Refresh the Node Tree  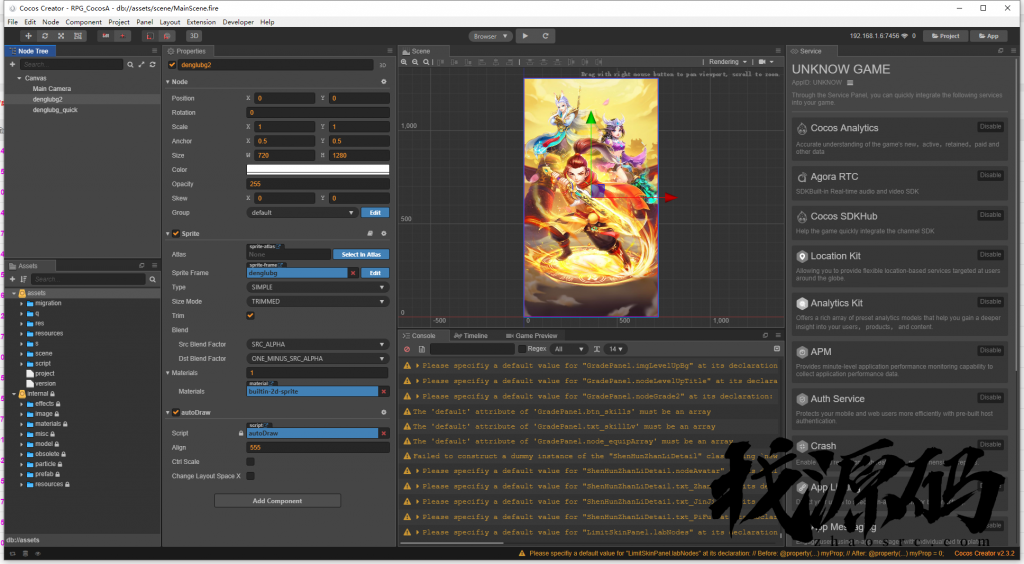(x=153, y=65)
